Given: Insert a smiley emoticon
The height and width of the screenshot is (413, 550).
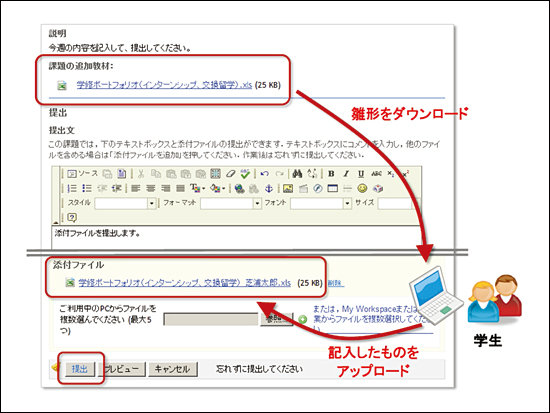Looking at the screenshot, I should [x=362, y=188].
